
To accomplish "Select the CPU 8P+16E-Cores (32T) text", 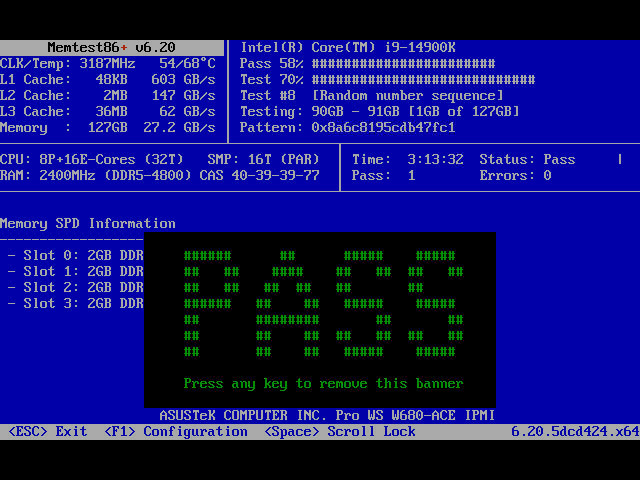I will [92, 159].
